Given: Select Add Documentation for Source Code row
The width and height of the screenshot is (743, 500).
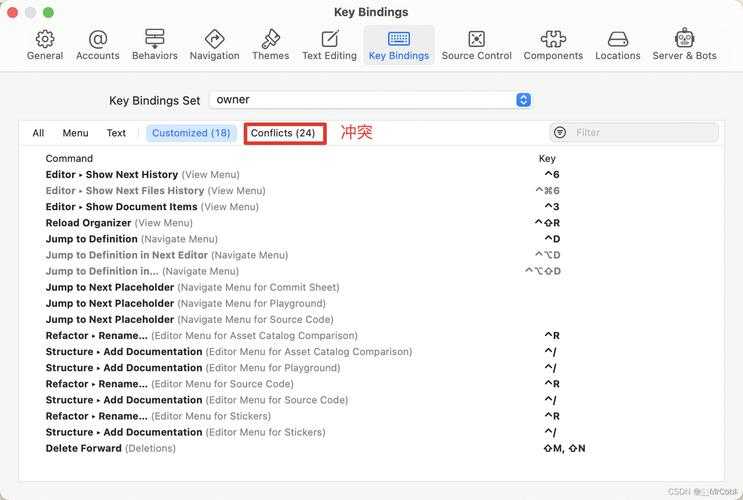Looking at the screenshot, I should click(x=372, y=400).
